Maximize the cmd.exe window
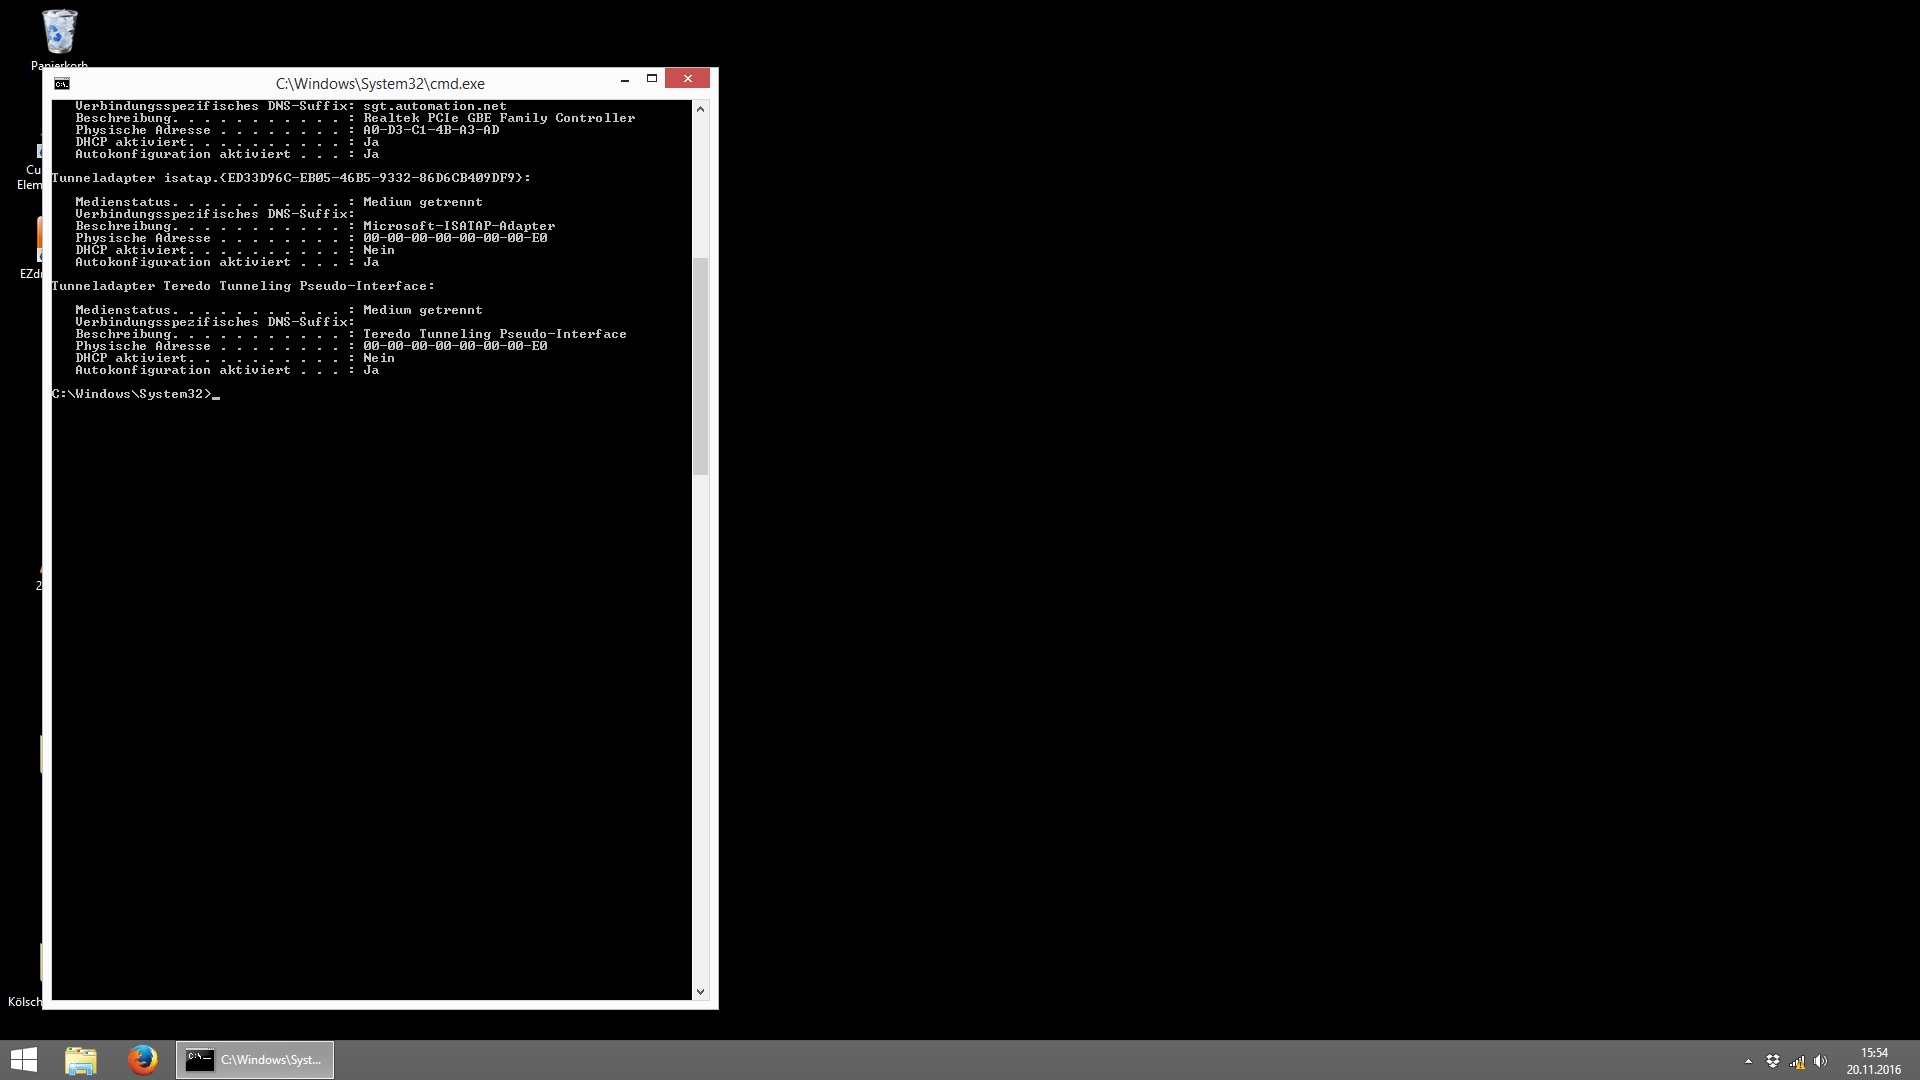 (x=652, y=79)
